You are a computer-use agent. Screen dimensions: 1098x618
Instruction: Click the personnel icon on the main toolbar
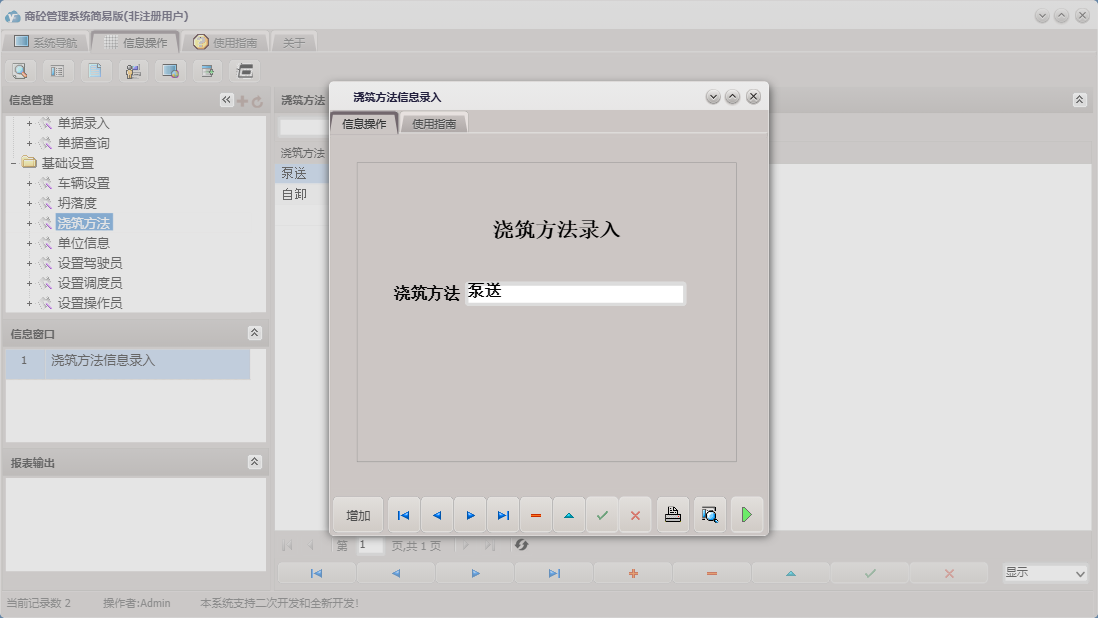[x=133, y=71]
